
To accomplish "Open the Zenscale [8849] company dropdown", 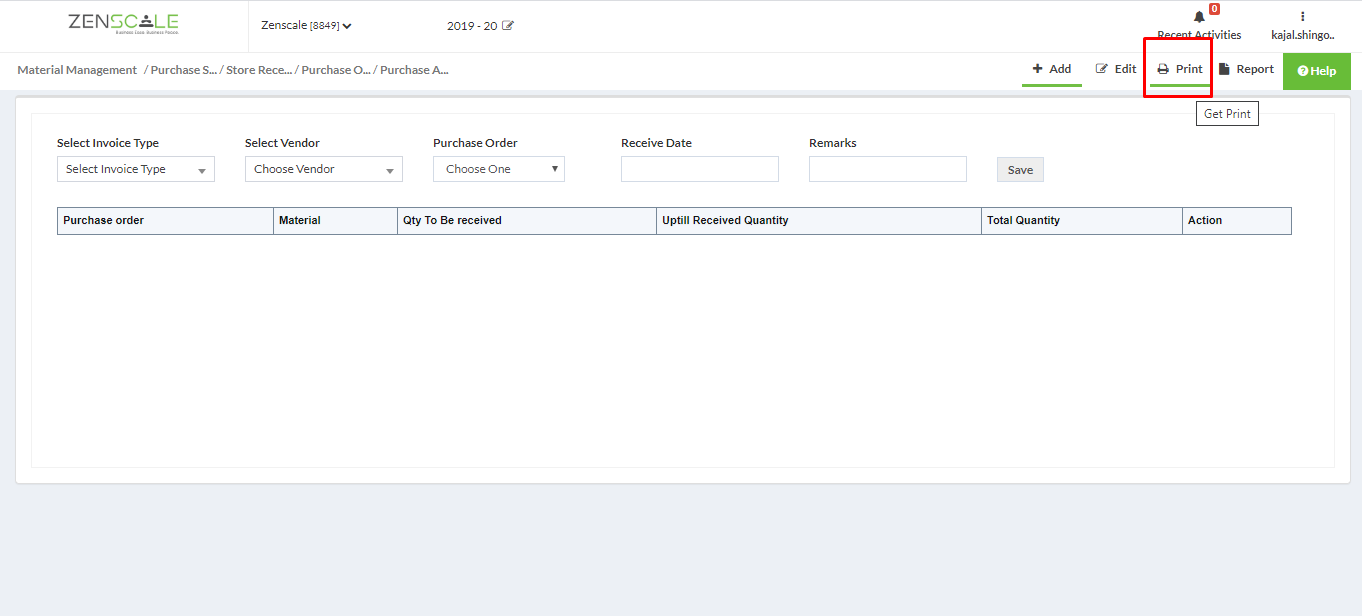I will tap(306, 26).
